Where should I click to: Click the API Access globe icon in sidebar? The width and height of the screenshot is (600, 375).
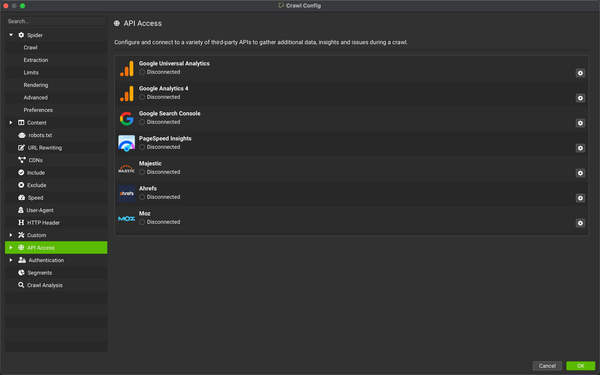(x=21, y=248)
